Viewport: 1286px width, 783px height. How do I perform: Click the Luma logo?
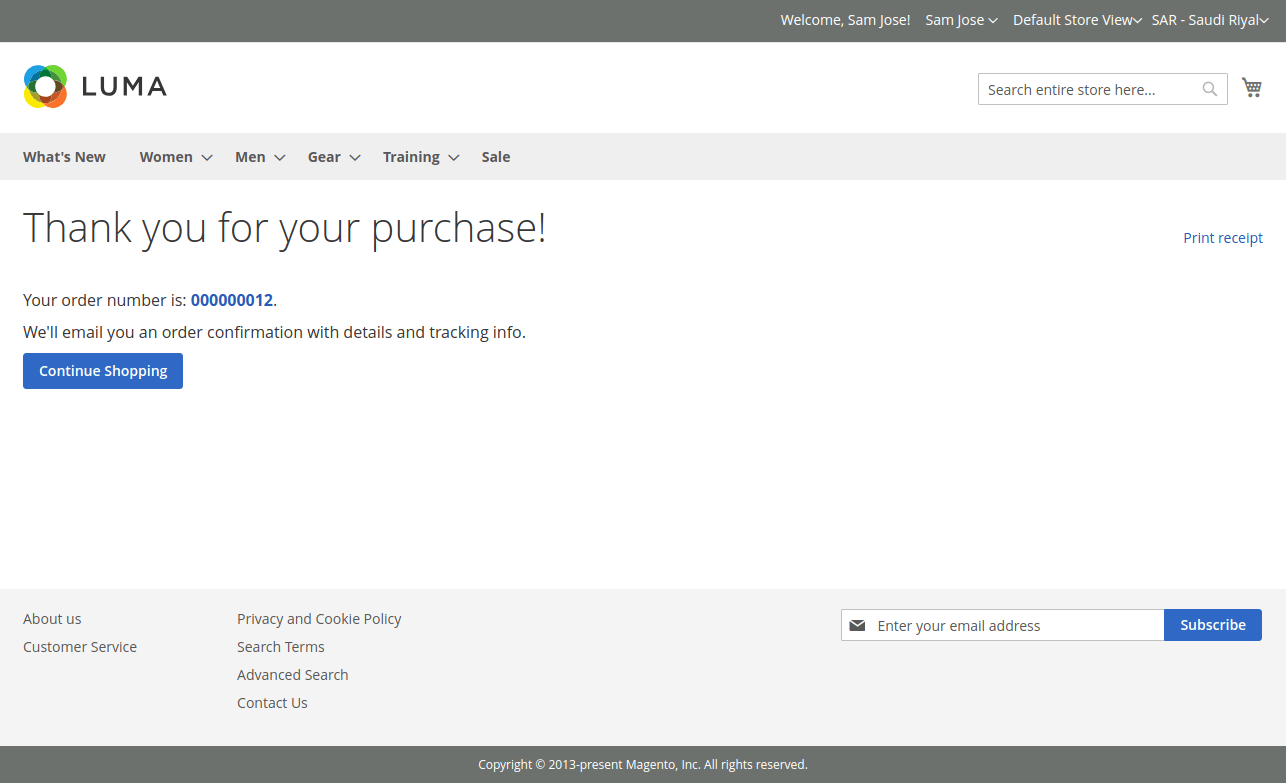(95, 87)
